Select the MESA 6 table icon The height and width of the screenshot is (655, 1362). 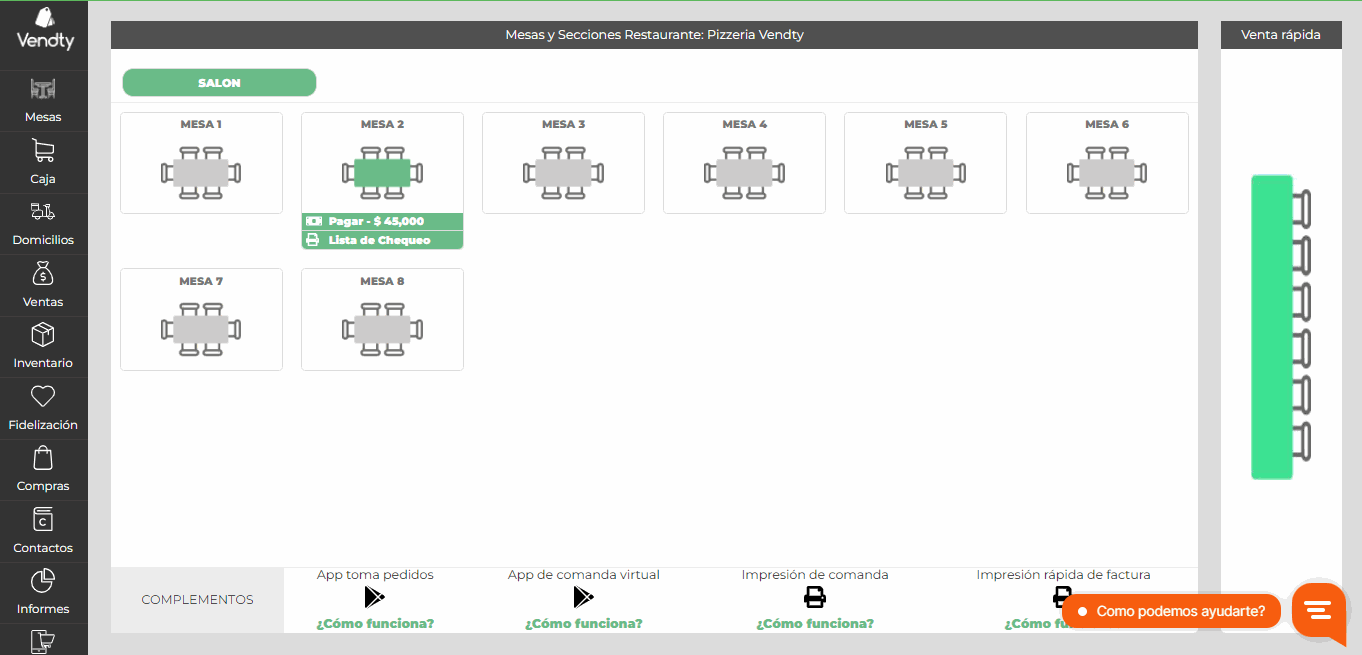pos(1107,173)
